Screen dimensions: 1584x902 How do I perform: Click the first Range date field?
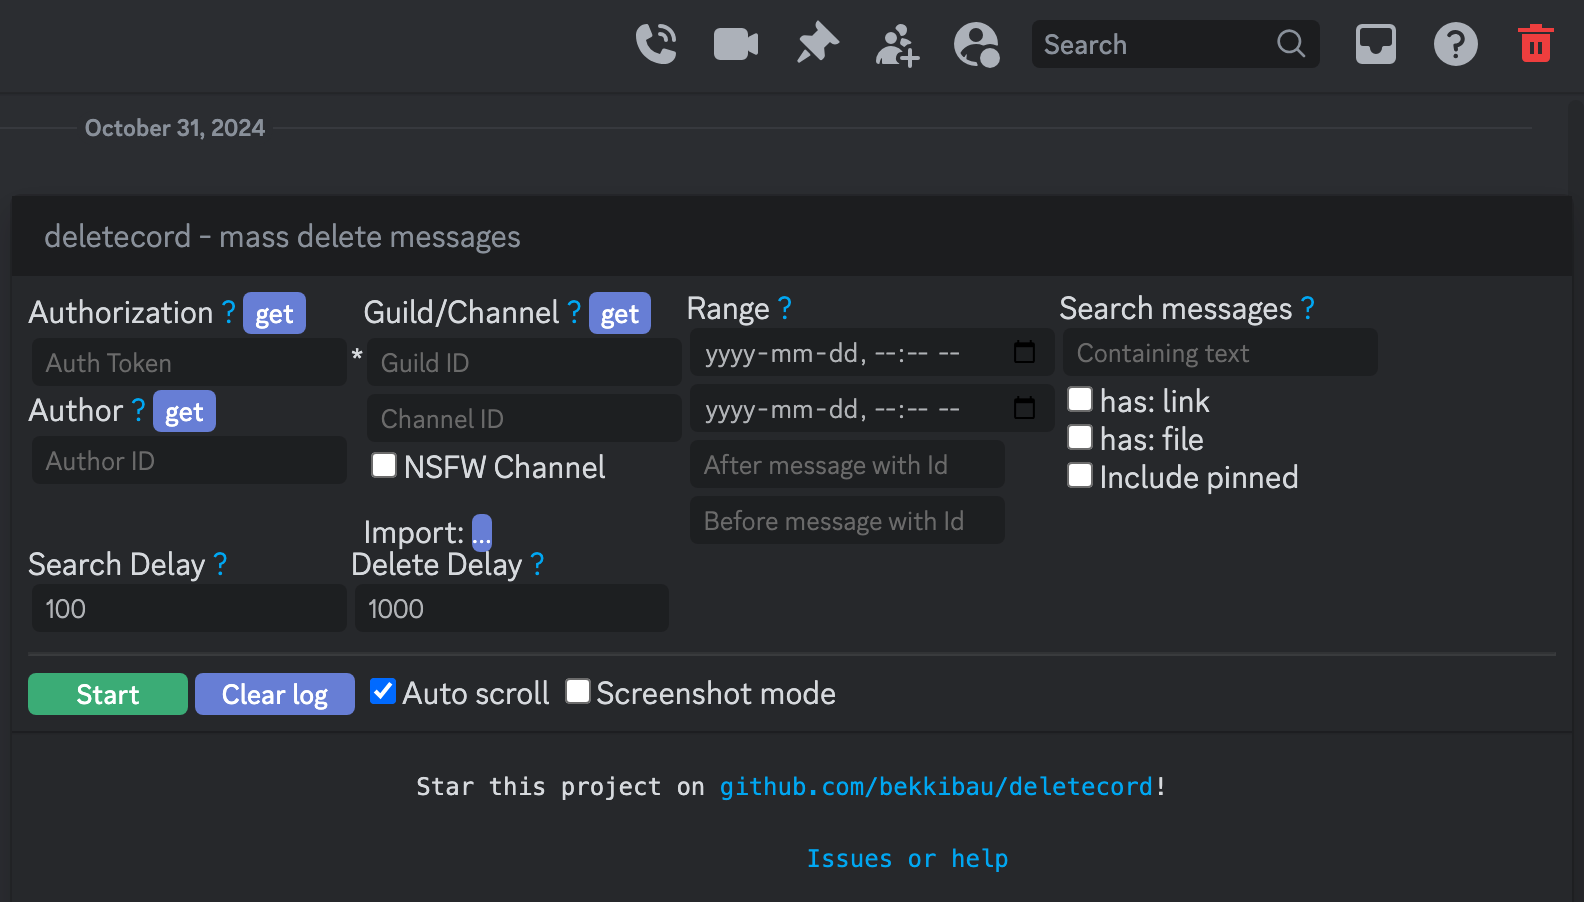coord(872,352)
